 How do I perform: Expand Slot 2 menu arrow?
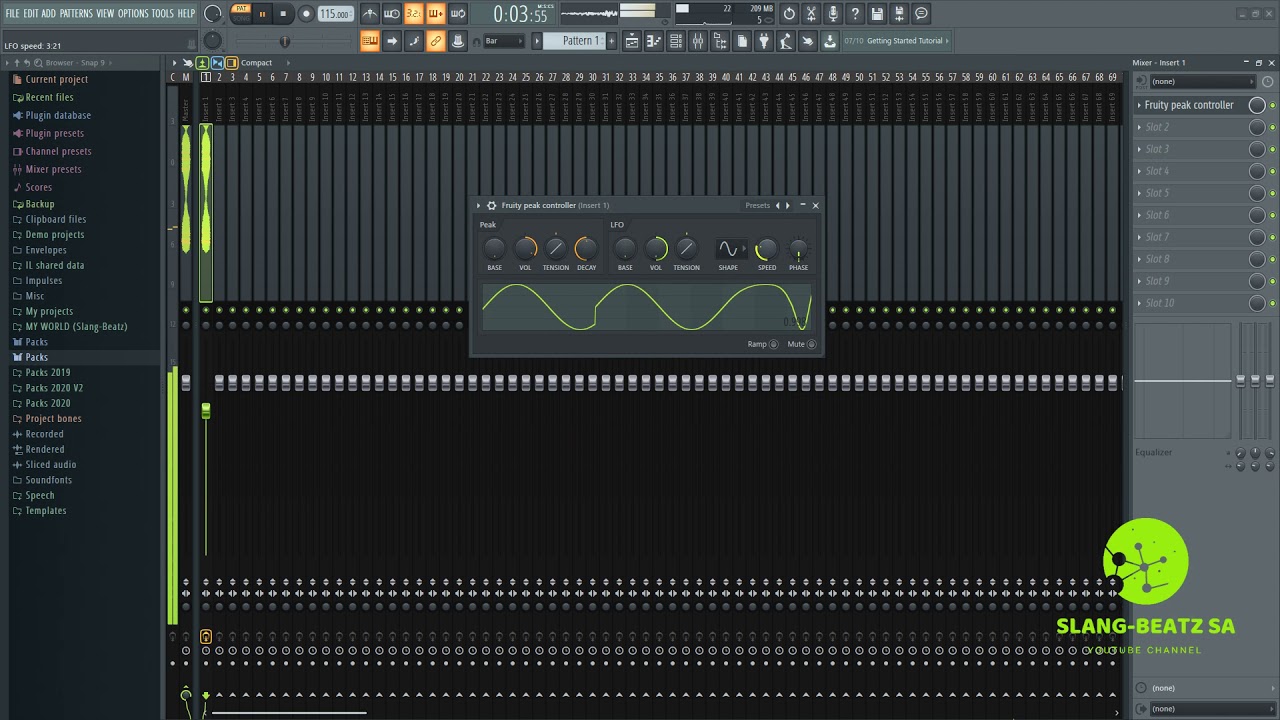tap(1139, 127)
